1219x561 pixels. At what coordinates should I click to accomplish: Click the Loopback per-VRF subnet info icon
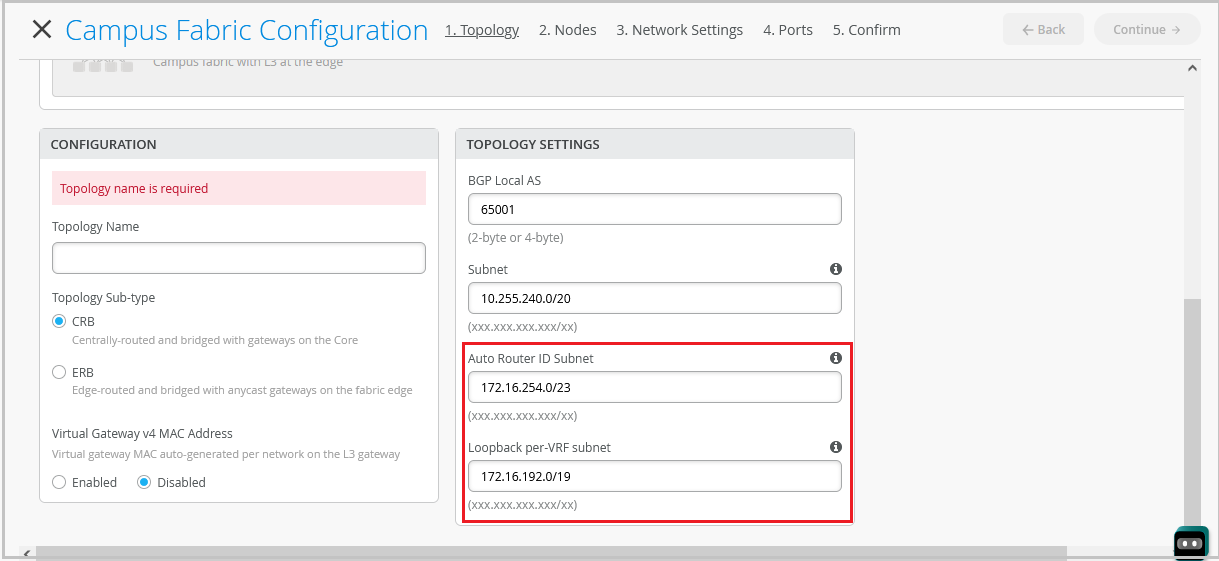(835, 447)
